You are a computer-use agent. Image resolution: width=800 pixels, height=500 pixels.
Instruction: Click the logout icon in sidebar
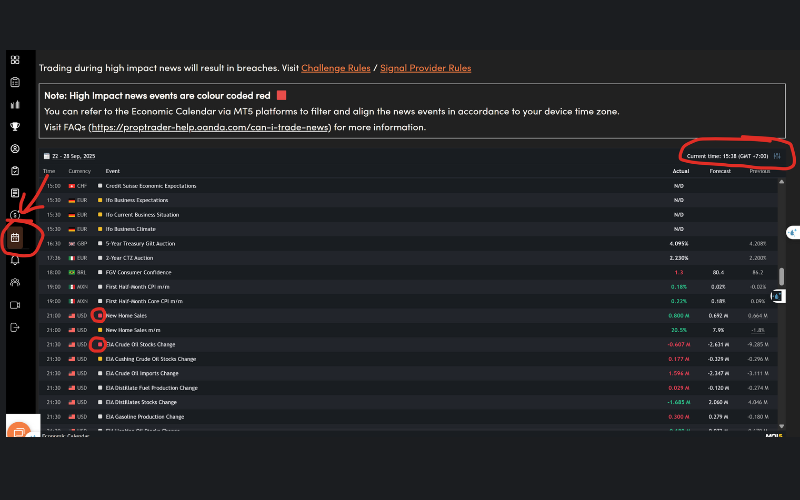tap(15, 327)
